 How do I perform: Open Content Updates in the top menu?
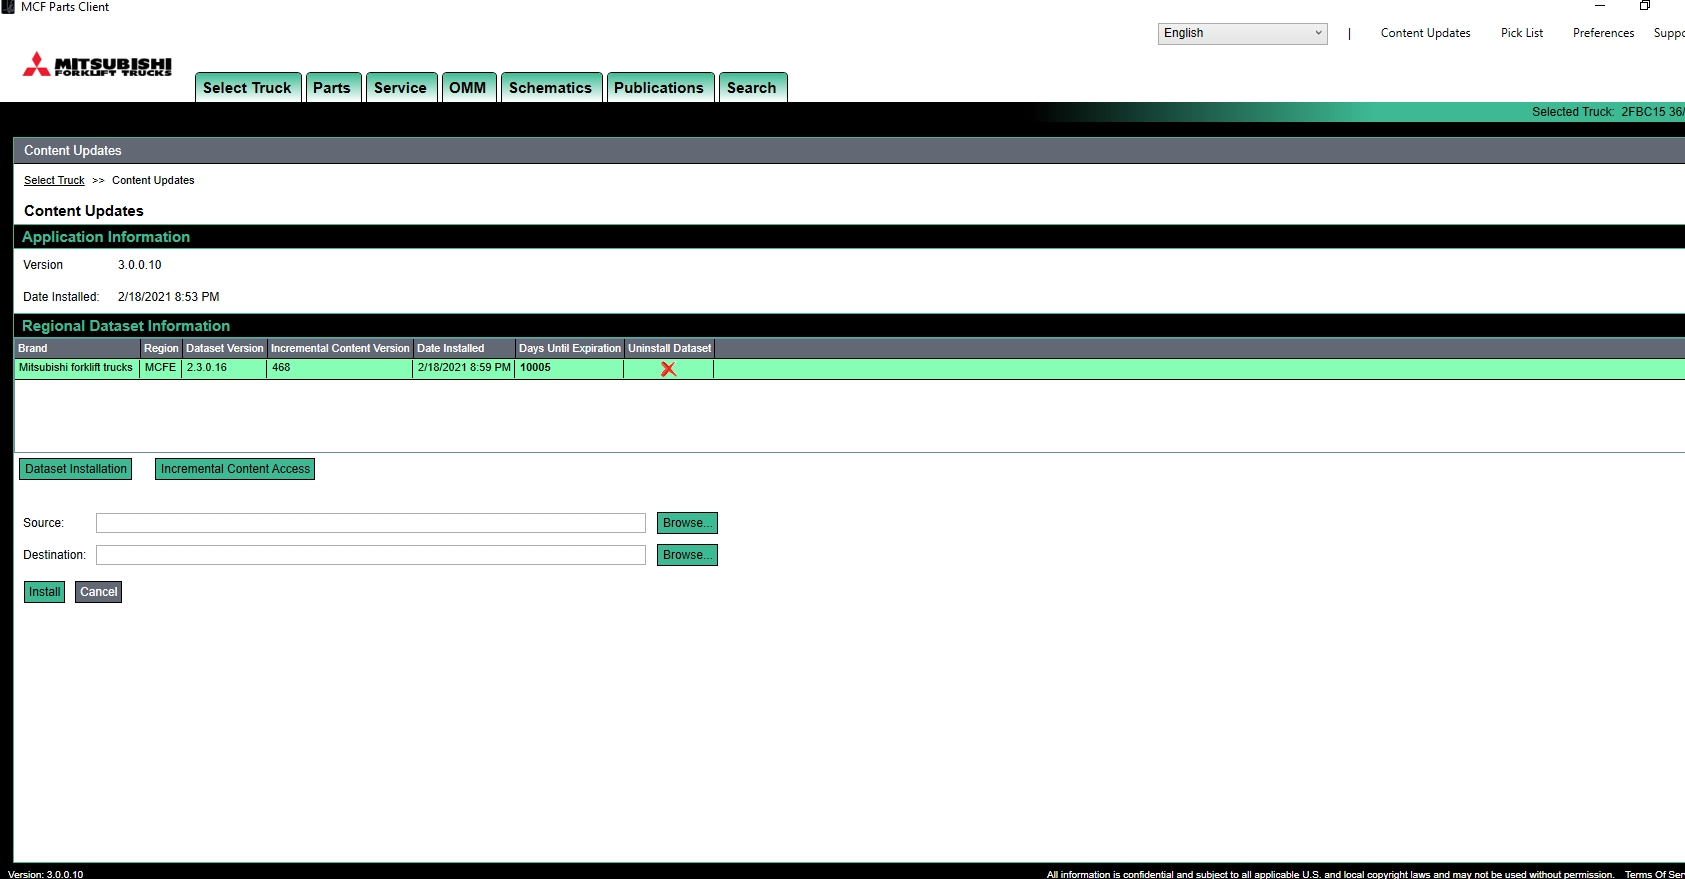(x=1425, y=33)
